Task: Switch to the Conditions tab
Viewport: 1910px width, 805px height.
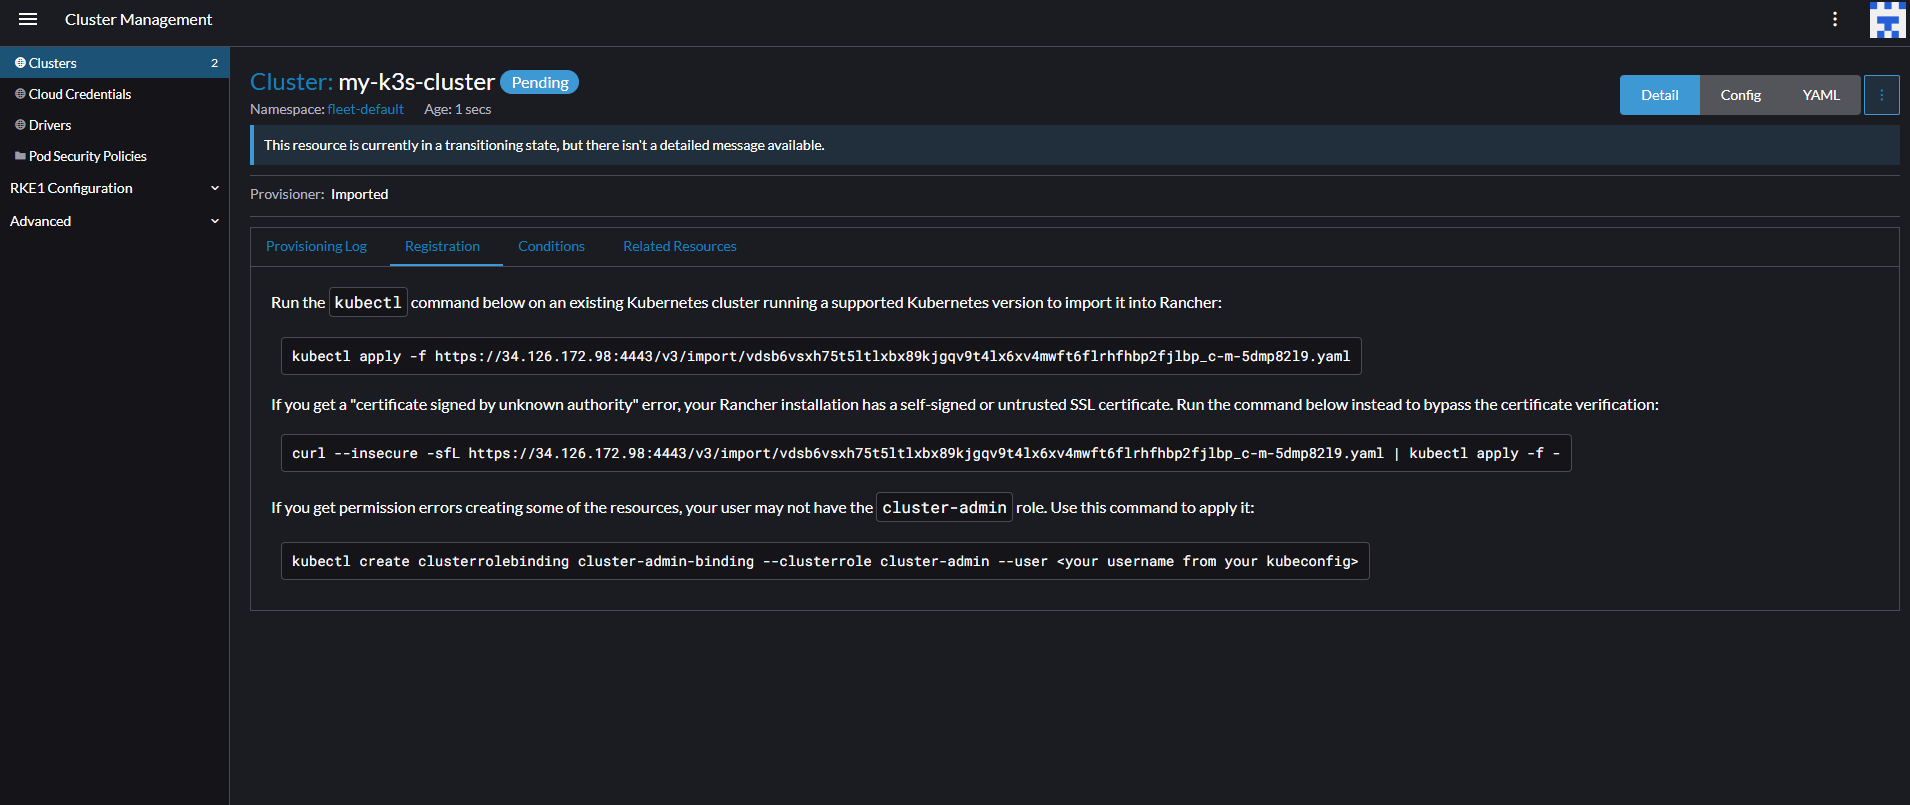Action: (x=551, y=246)
